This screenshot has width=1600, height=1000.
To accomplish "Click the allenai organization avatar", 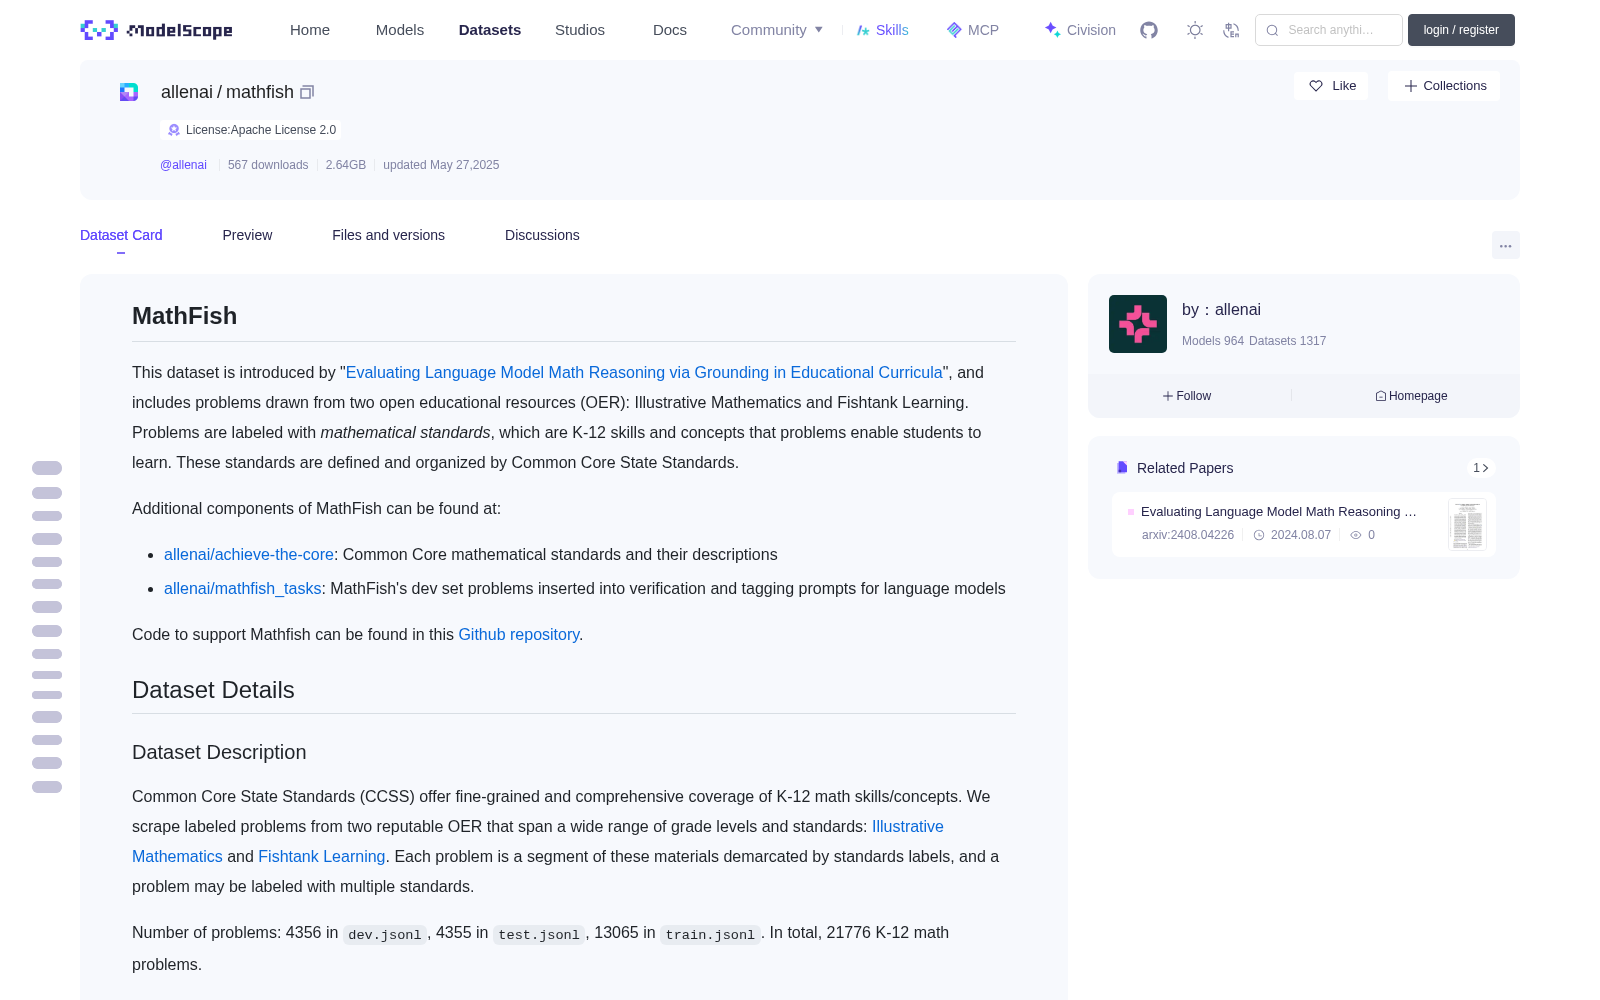I will (x=1138, y=324).
